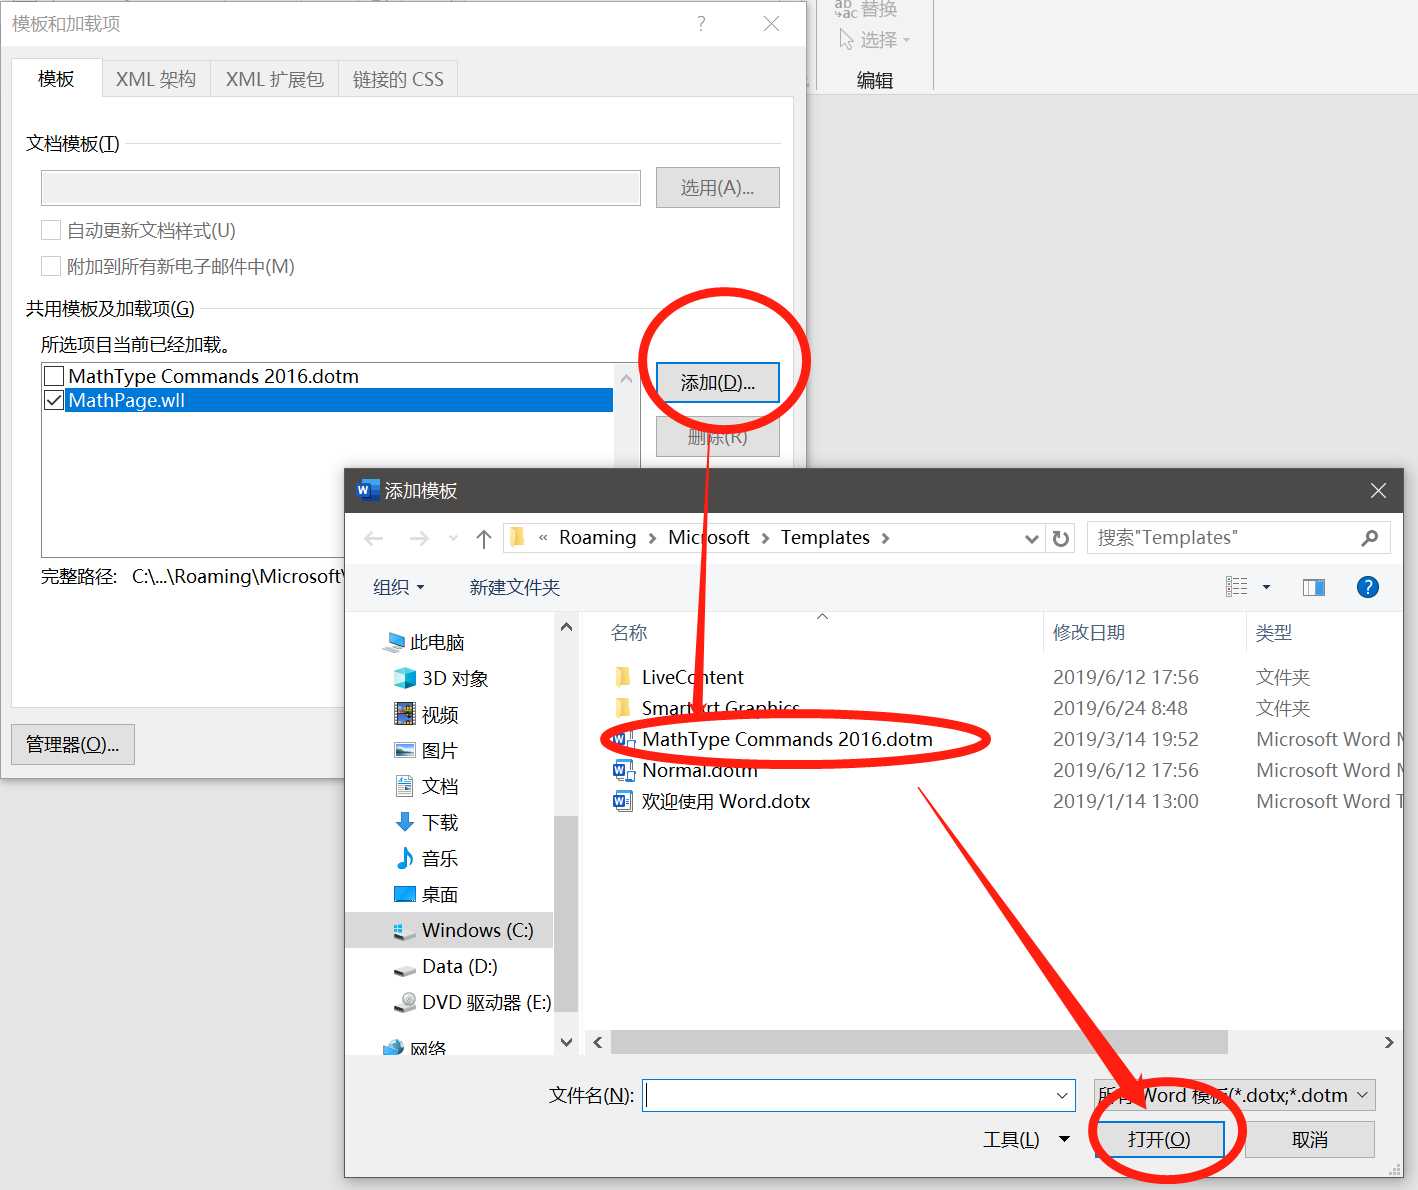Switch to the XML 架构 tab

click(156, 79)
